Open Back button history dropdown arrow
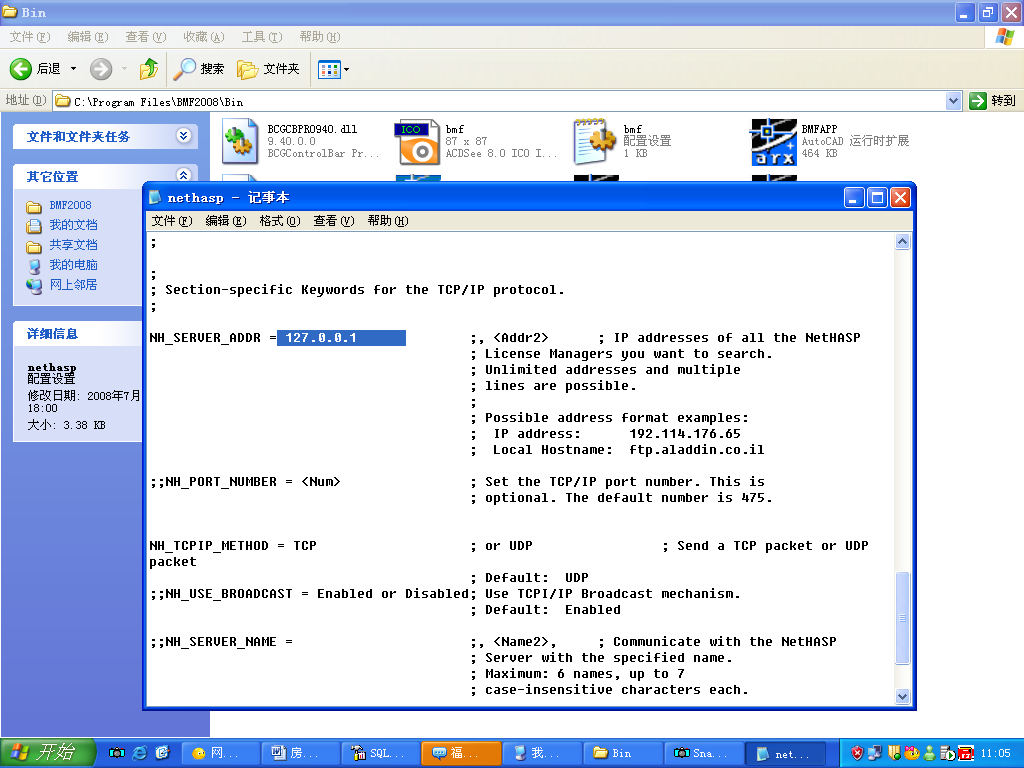This screenshot has width=1024, height=768. coord(73,69)
